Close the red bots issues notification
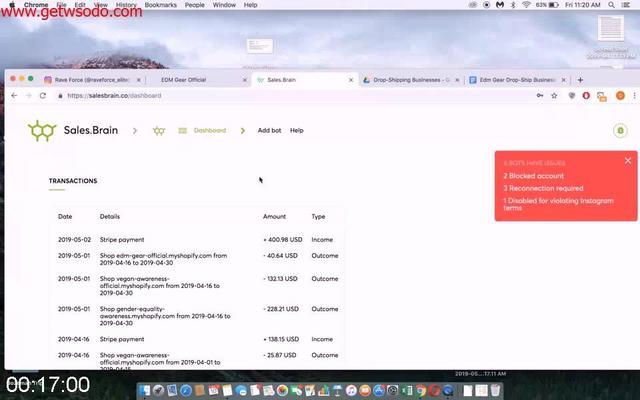This screenshot has width=640, height=400. [x=628, y=161]
